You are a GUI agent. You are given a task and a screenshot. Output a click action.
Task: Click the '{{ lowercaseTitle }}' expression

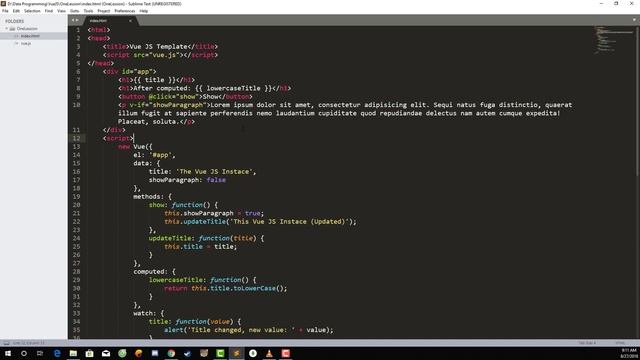[233, 88]
